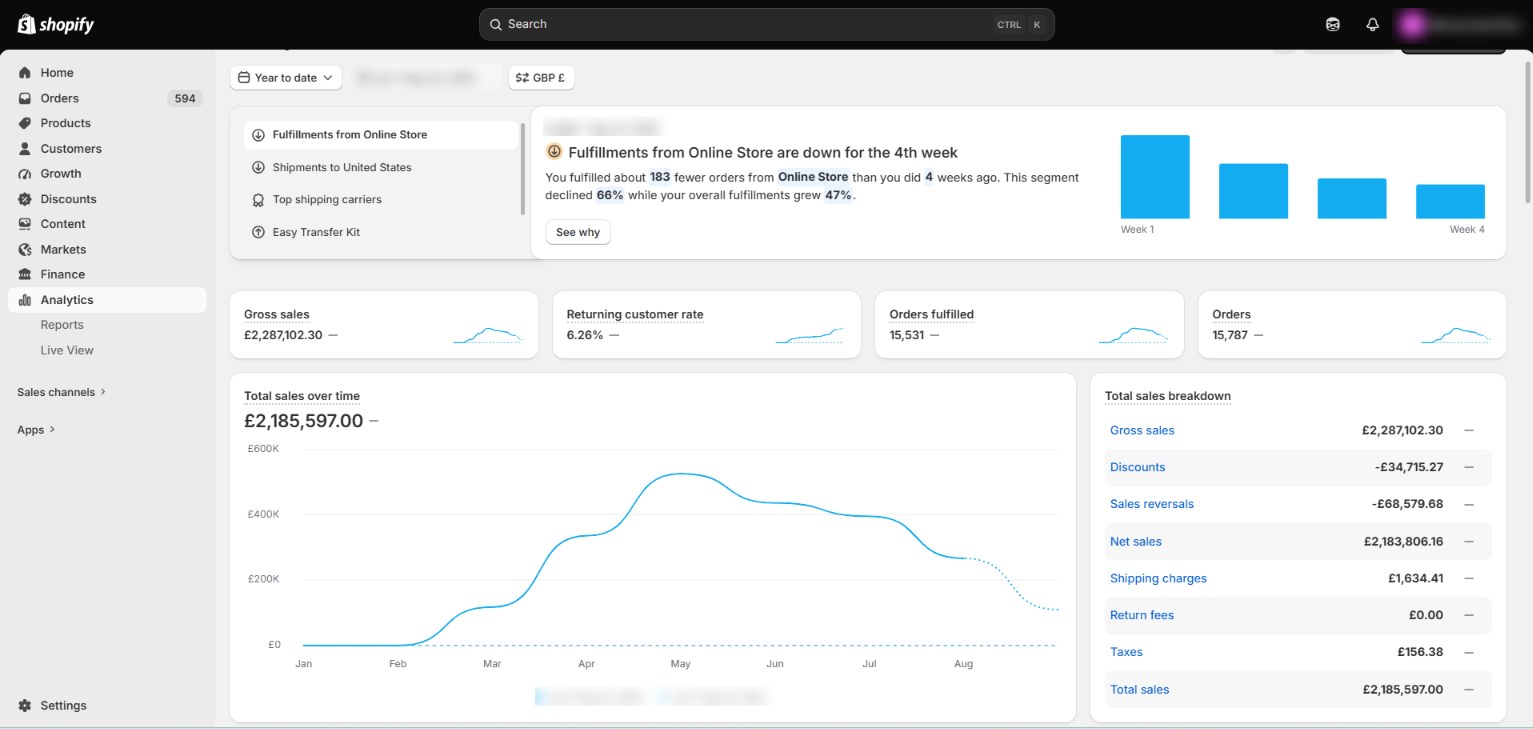Open the Gross sales breakdown link

[x=1142, y=430]
